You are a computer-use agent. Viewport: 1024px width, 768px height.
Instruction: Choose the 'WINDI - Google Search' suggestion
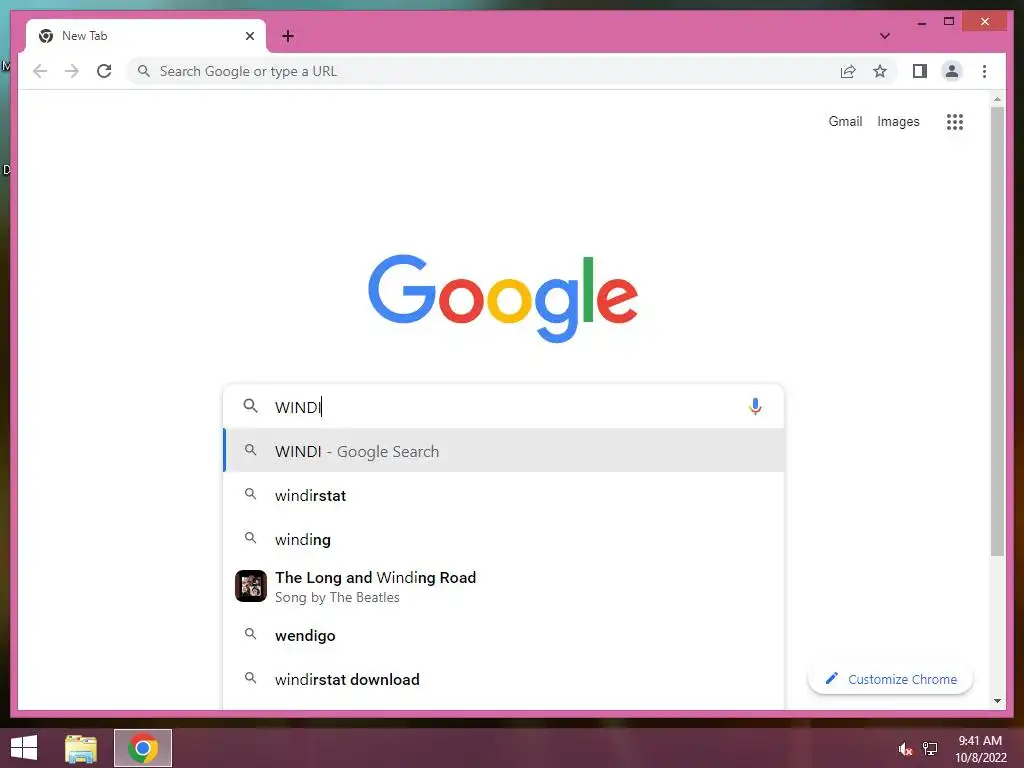pos(503,451)
